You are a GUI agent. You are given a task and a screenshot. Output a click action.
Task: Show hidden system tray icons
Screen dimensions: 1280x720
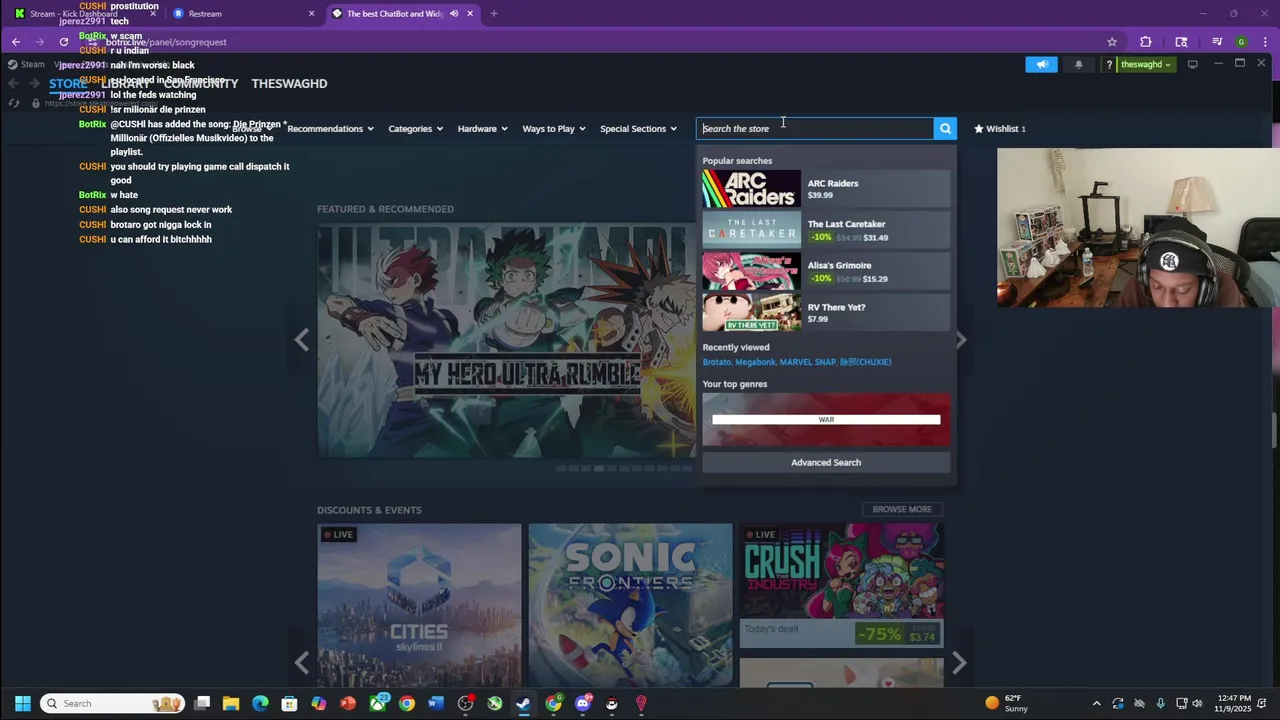tap(1096, 703)
